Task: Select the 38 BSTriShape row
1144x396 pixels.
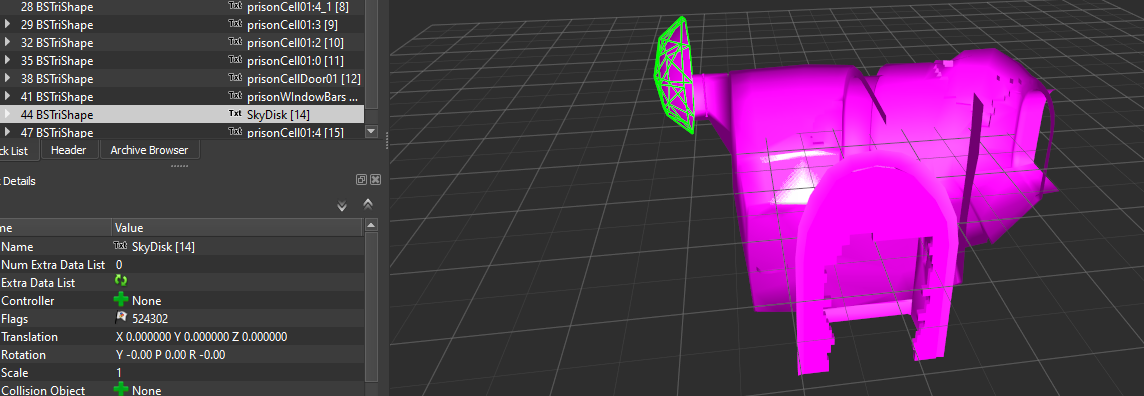Action: tap(182, 78)
